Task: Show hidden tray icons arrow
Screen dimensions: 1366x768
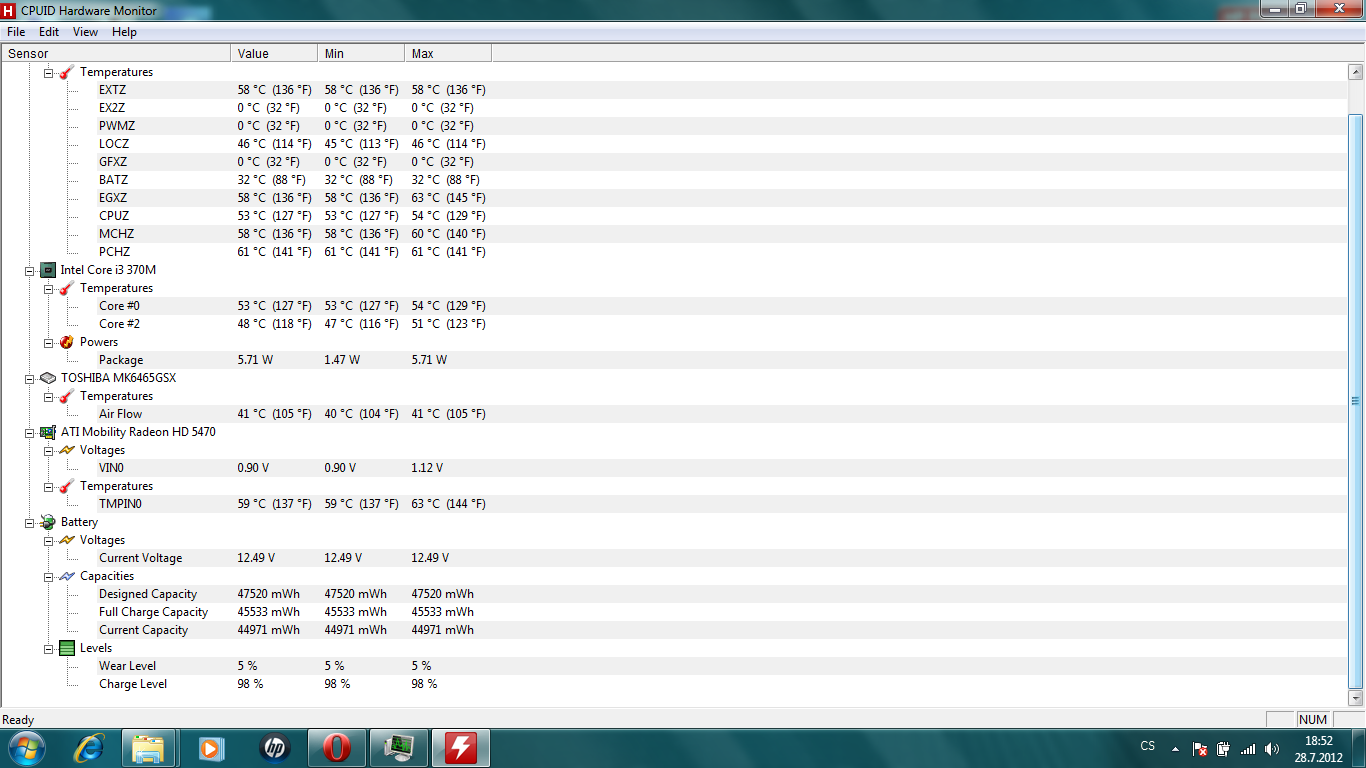Action: [1175, 748]
